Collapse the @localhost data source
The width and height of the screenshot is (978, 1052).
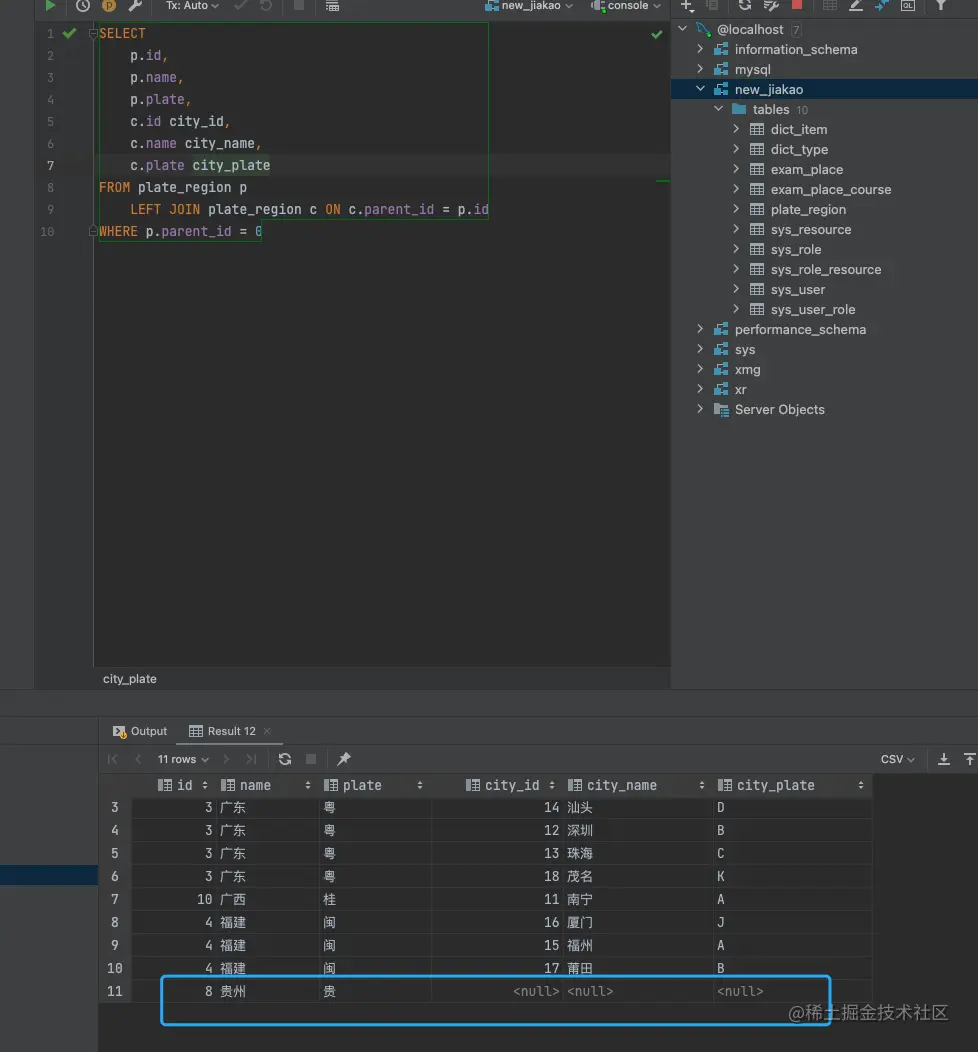[x=683, y=29]
